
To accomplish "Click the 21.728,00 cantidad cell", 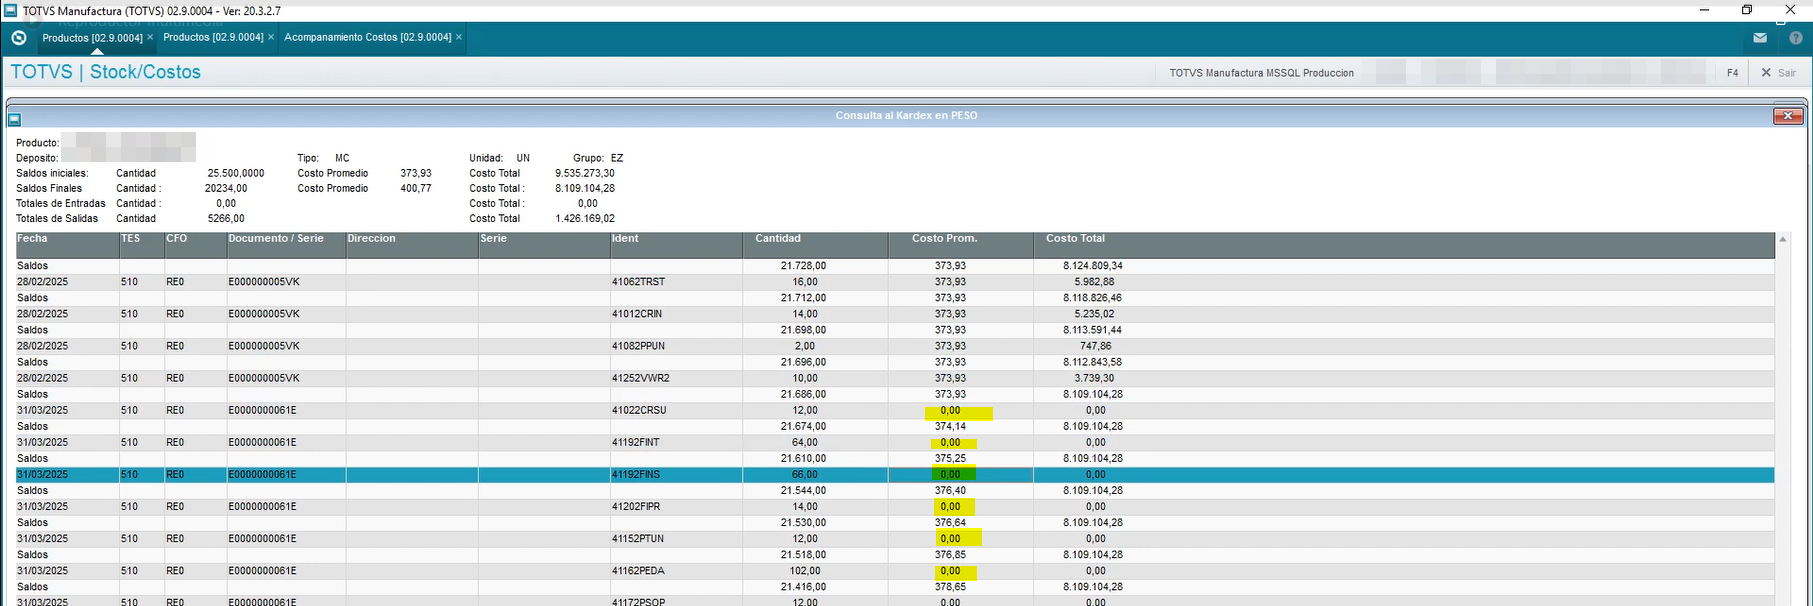I will (x=803, y=266).
